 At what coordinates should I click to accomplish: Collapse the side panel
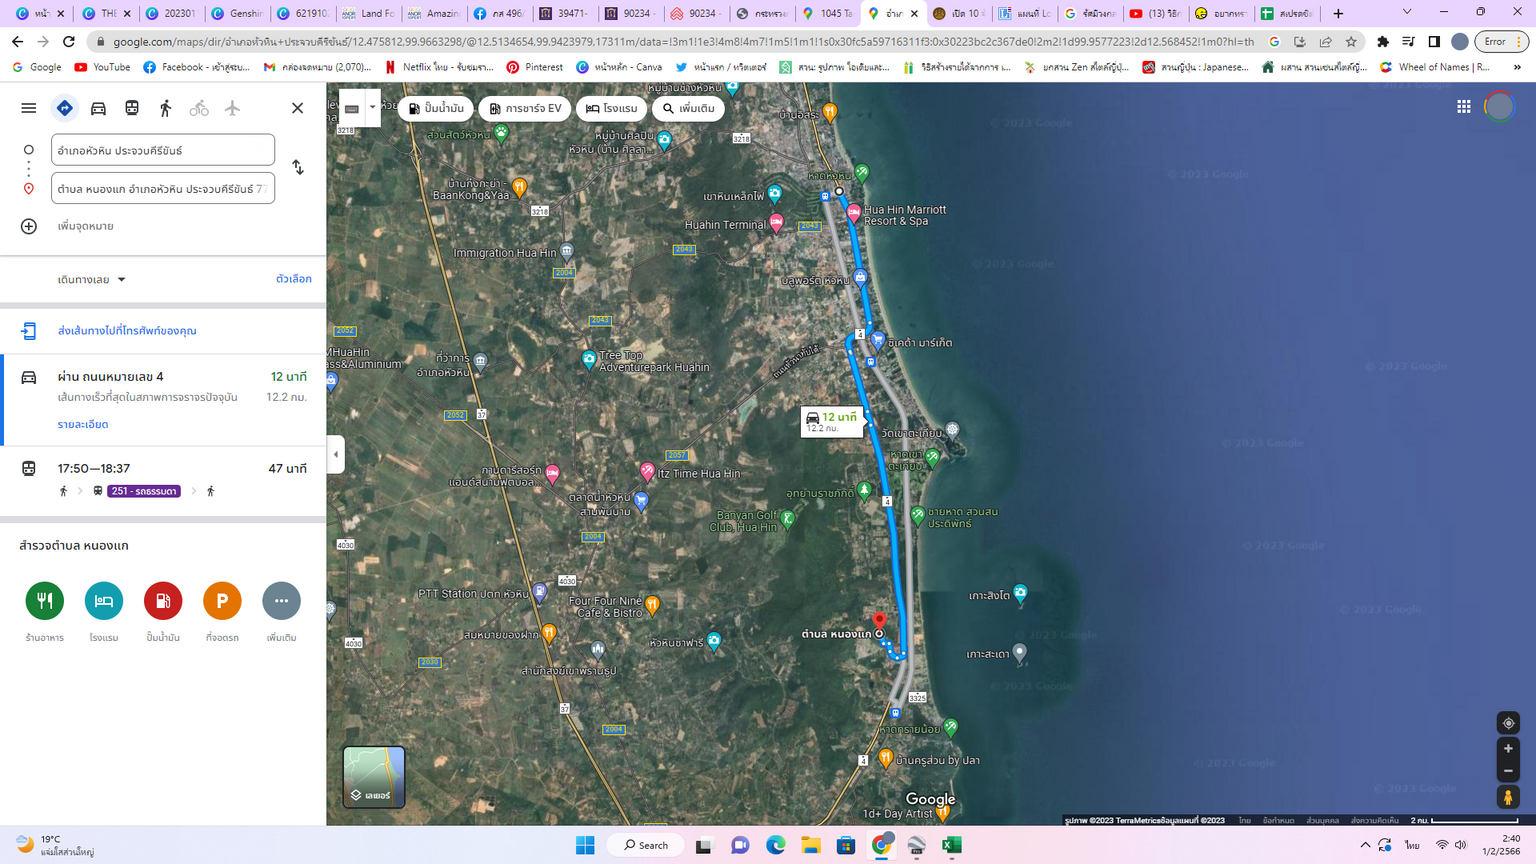[x=336, y=454]
